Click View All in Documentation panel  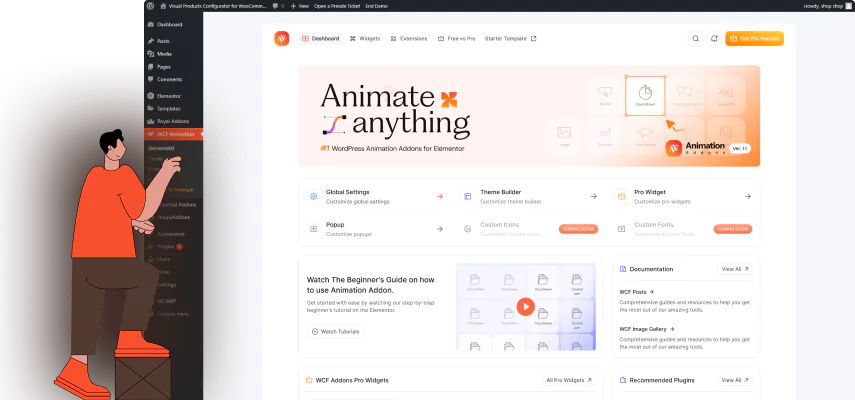point(735,269)
